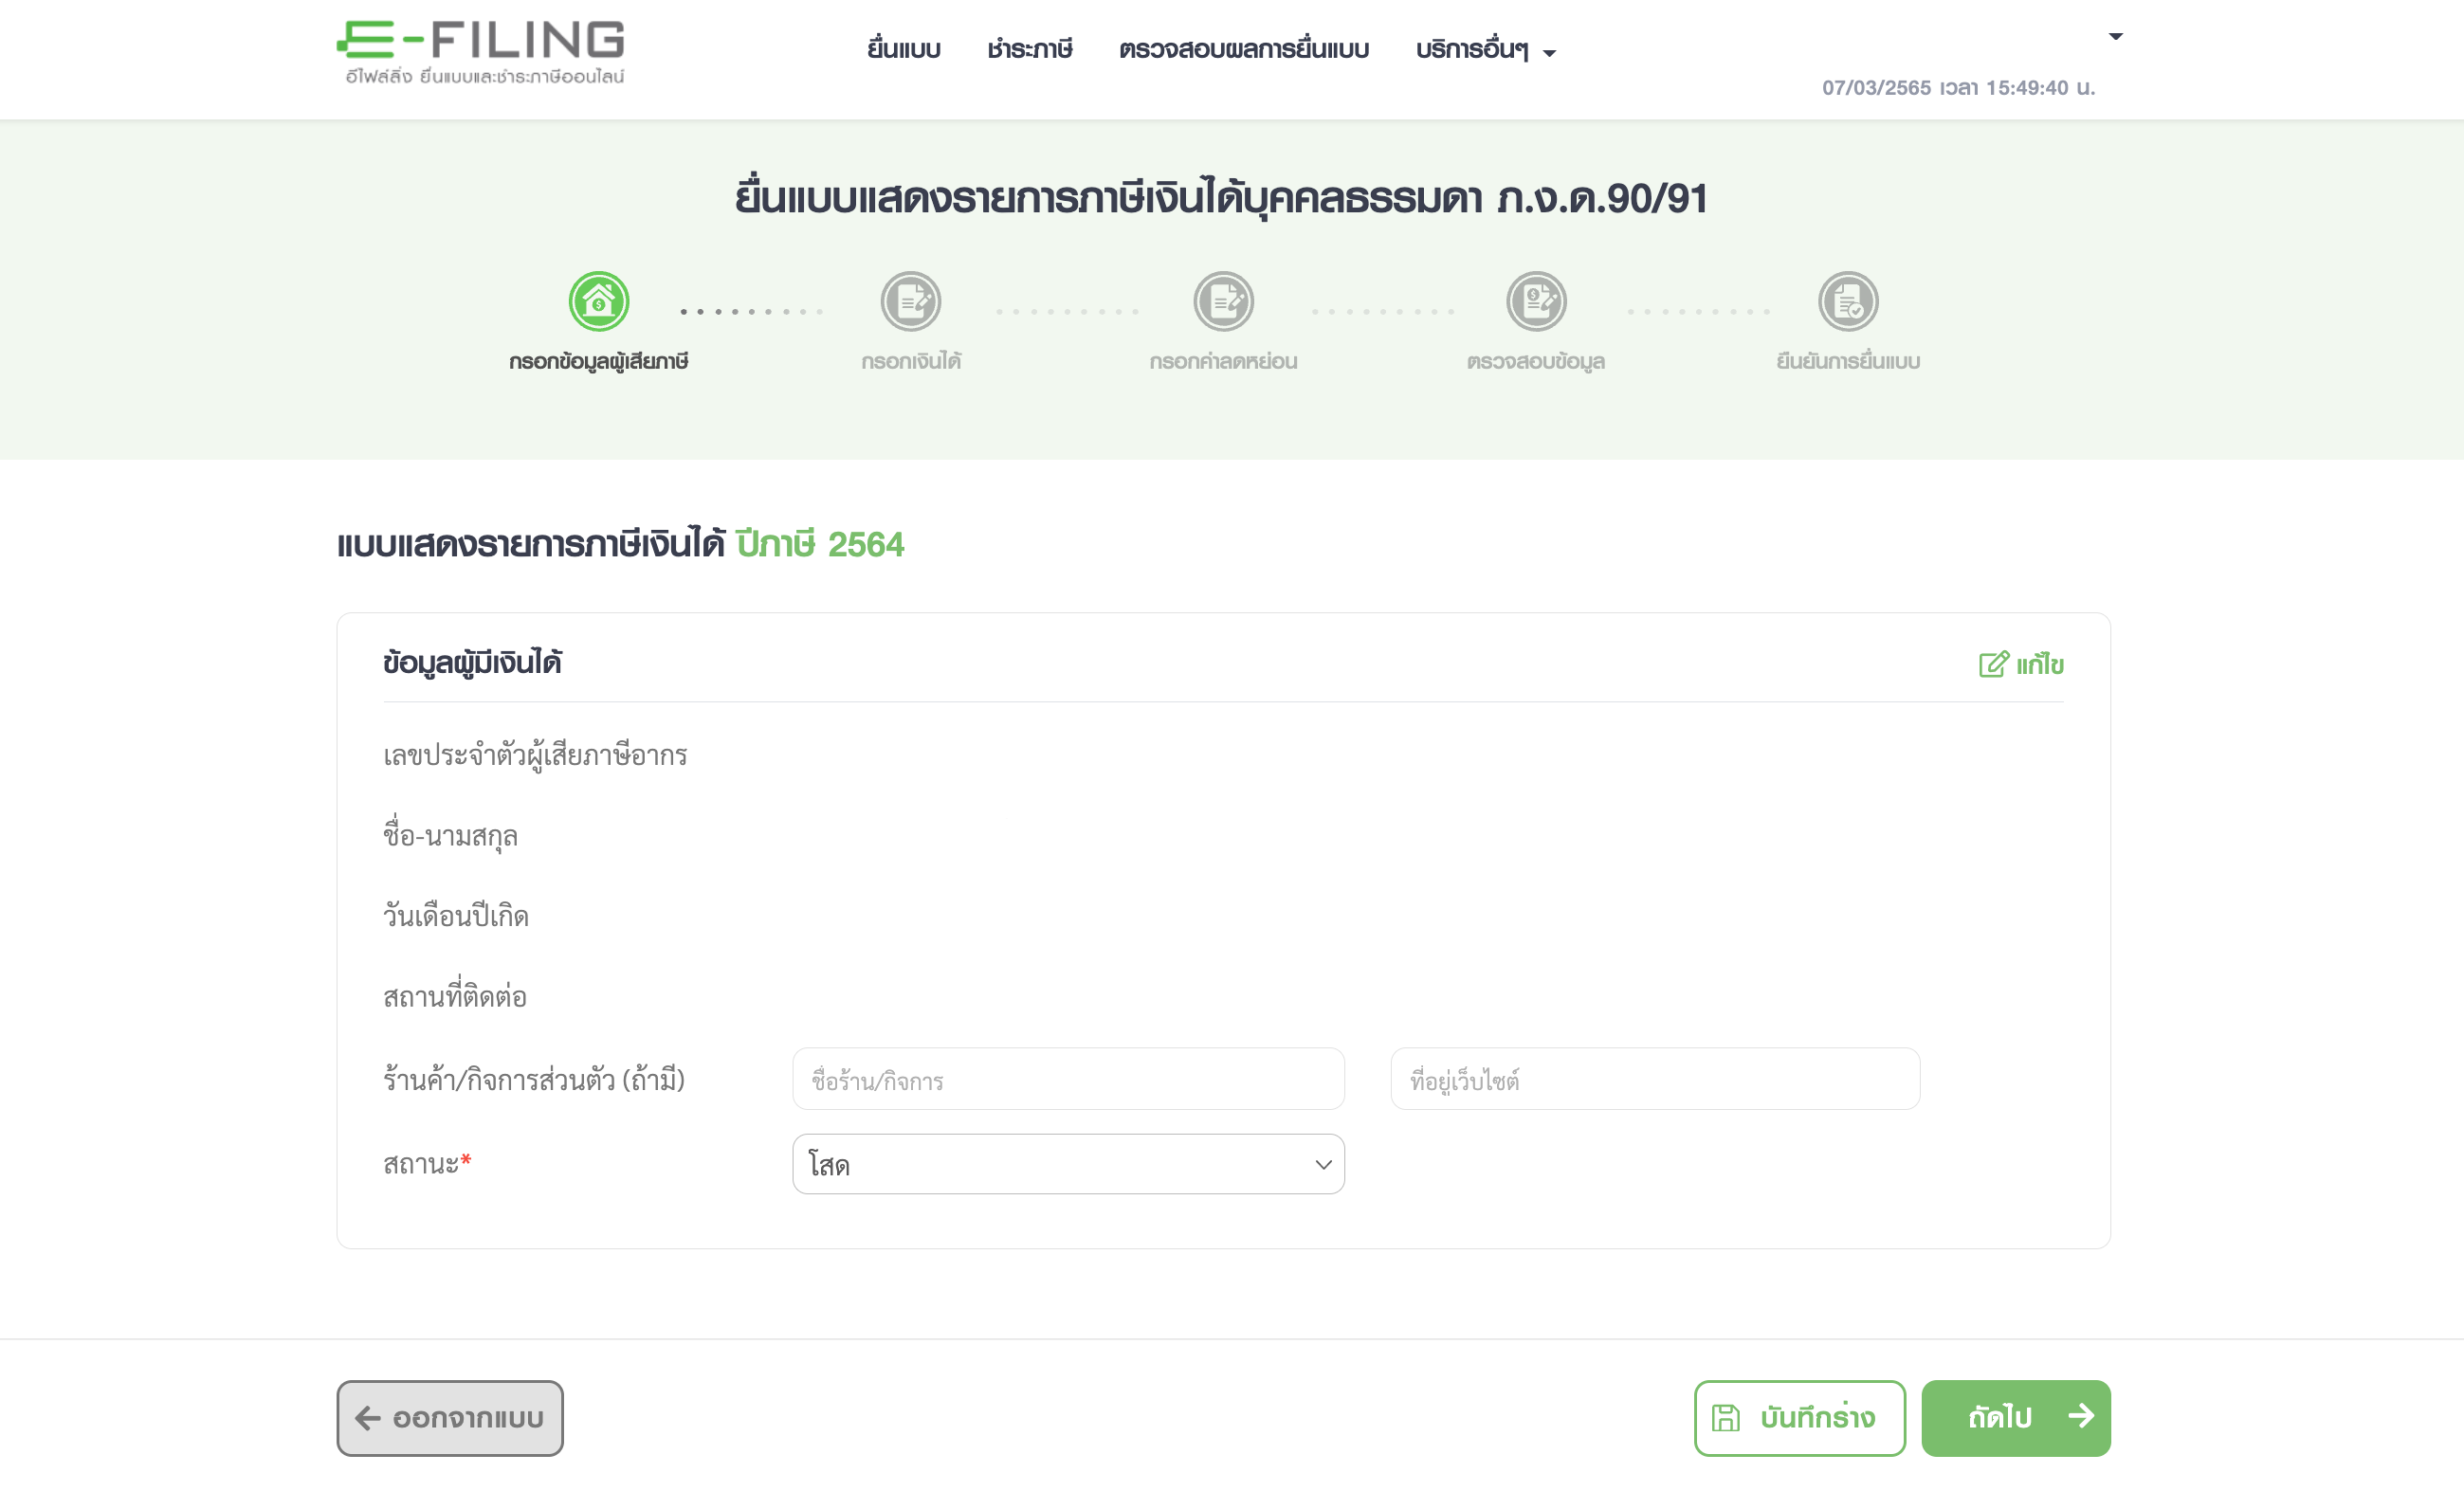
Task: Open the ยื่นแบบ menu item
Action: pos(903,49)
